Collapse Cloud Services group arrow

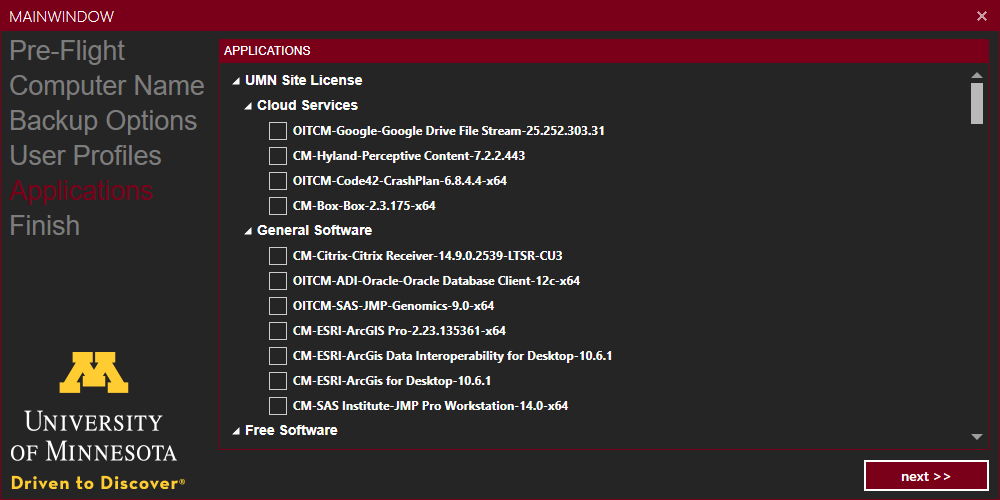point(249,106)
